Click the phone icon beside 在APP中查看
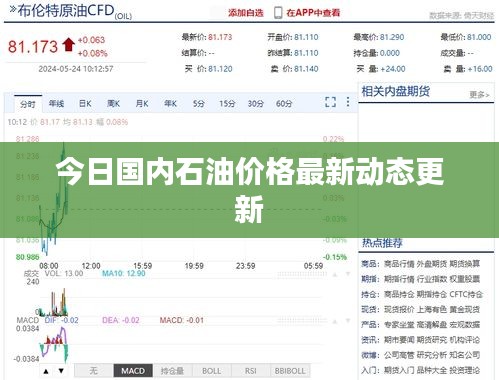The image size is (499, 380). (x=278, y=13)
